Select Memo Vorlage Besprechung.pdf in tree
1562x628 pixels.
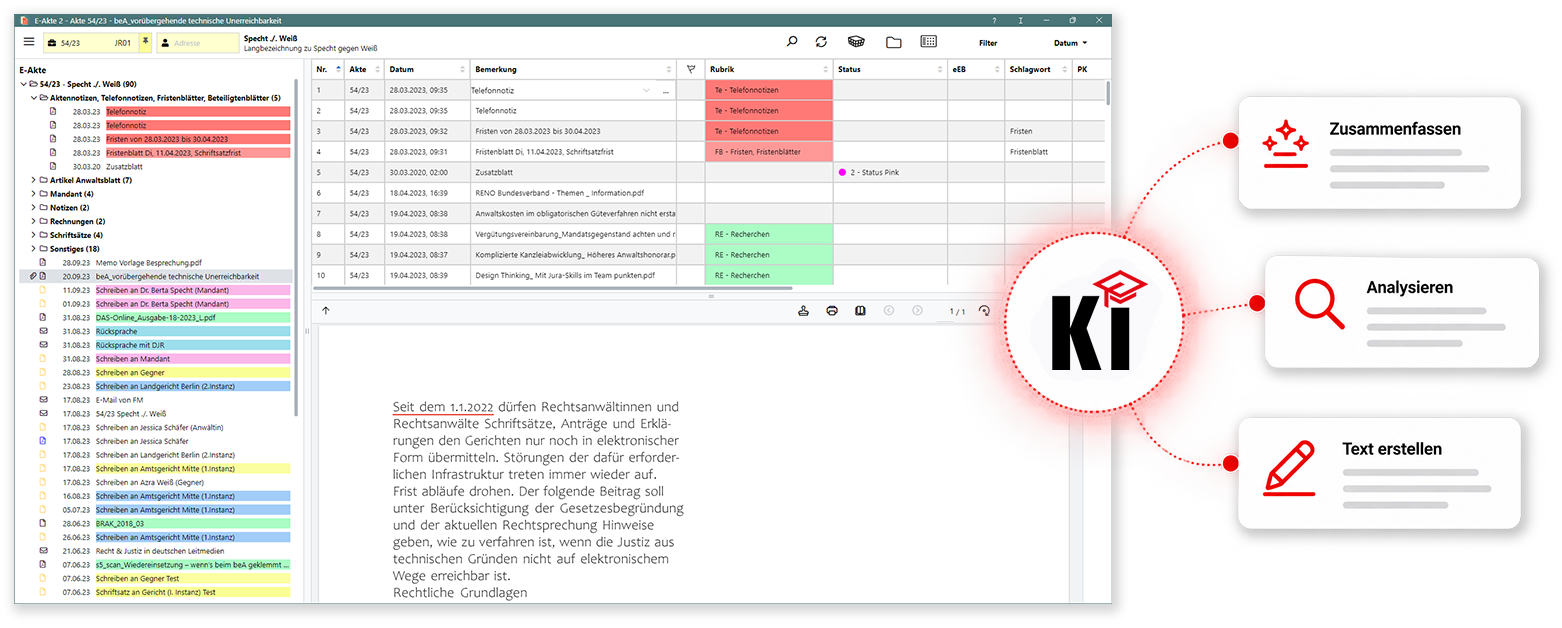(149, 262)
